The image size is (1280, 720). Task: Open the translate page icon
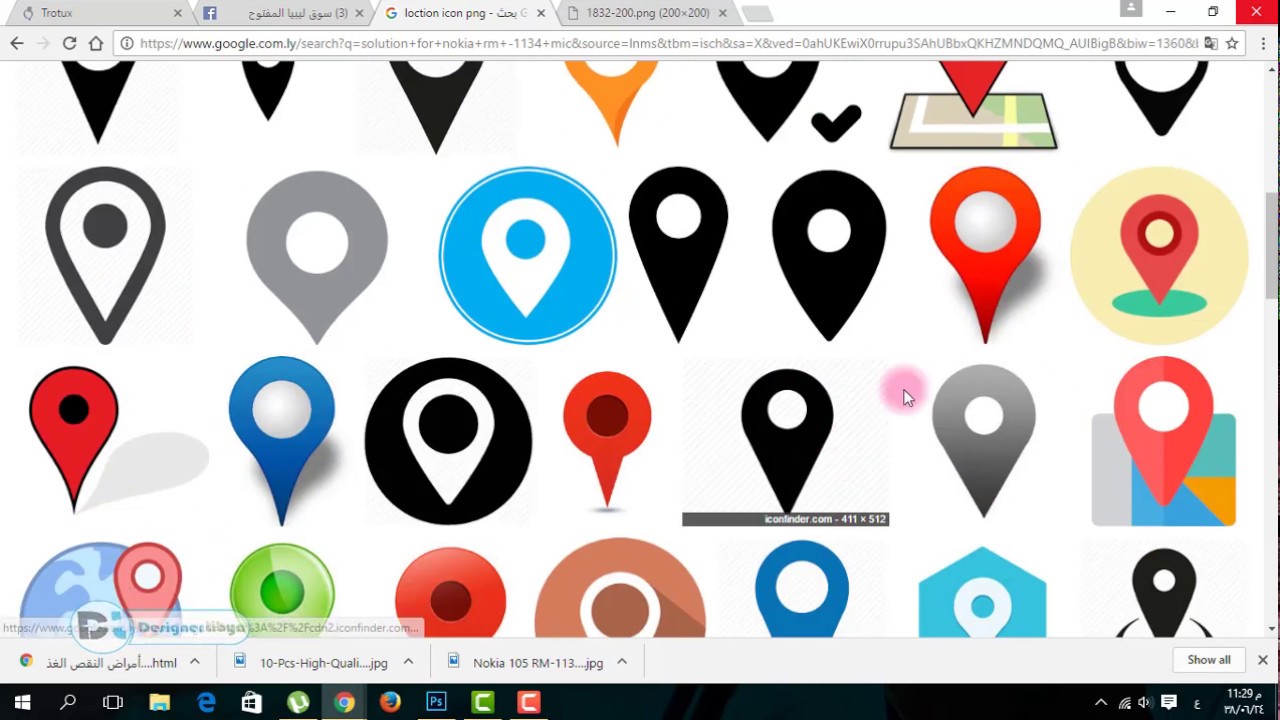coord(1210,43)
